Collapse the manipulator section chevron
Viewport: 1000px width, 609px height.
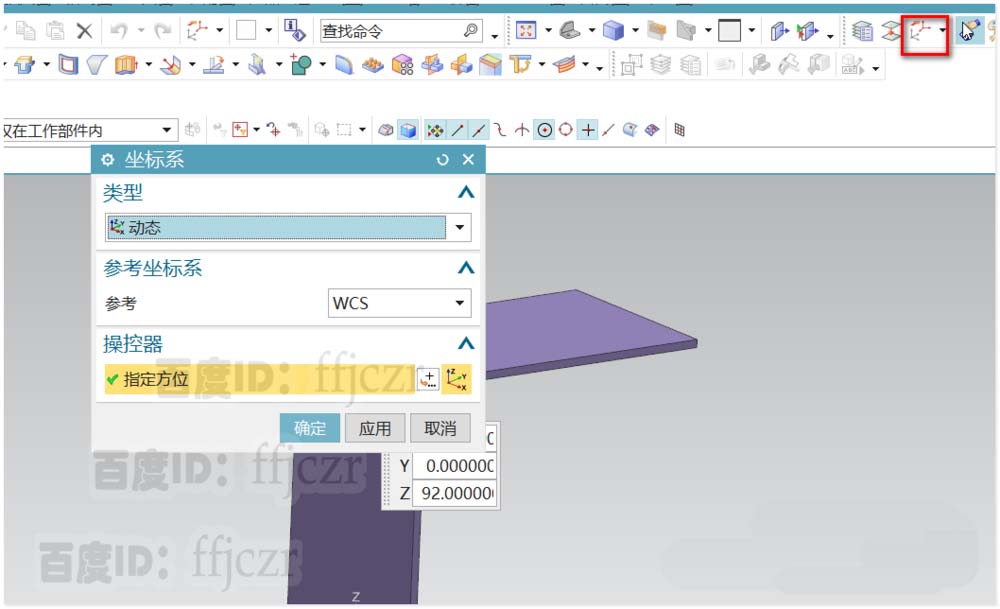(x=466, y=343)
